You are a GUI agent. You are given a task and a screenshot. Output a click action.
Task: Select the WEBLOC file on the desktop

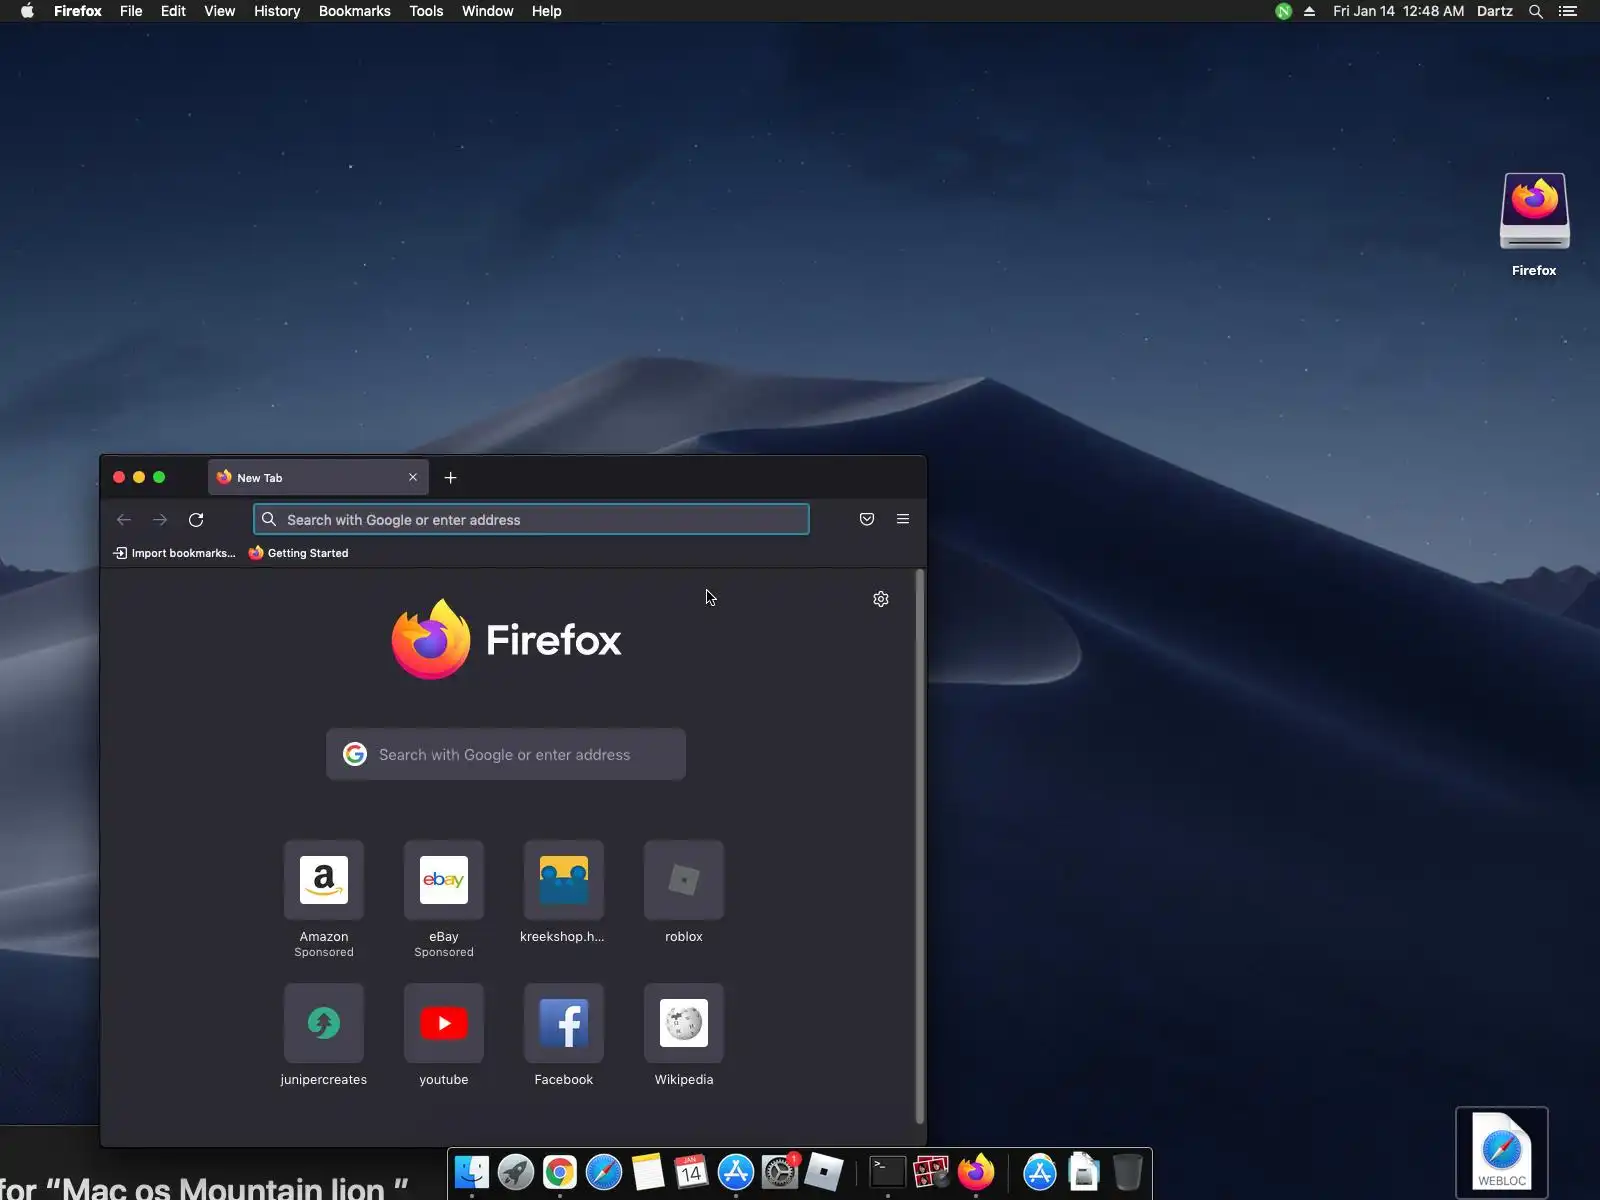(x=1502, y=1152)
